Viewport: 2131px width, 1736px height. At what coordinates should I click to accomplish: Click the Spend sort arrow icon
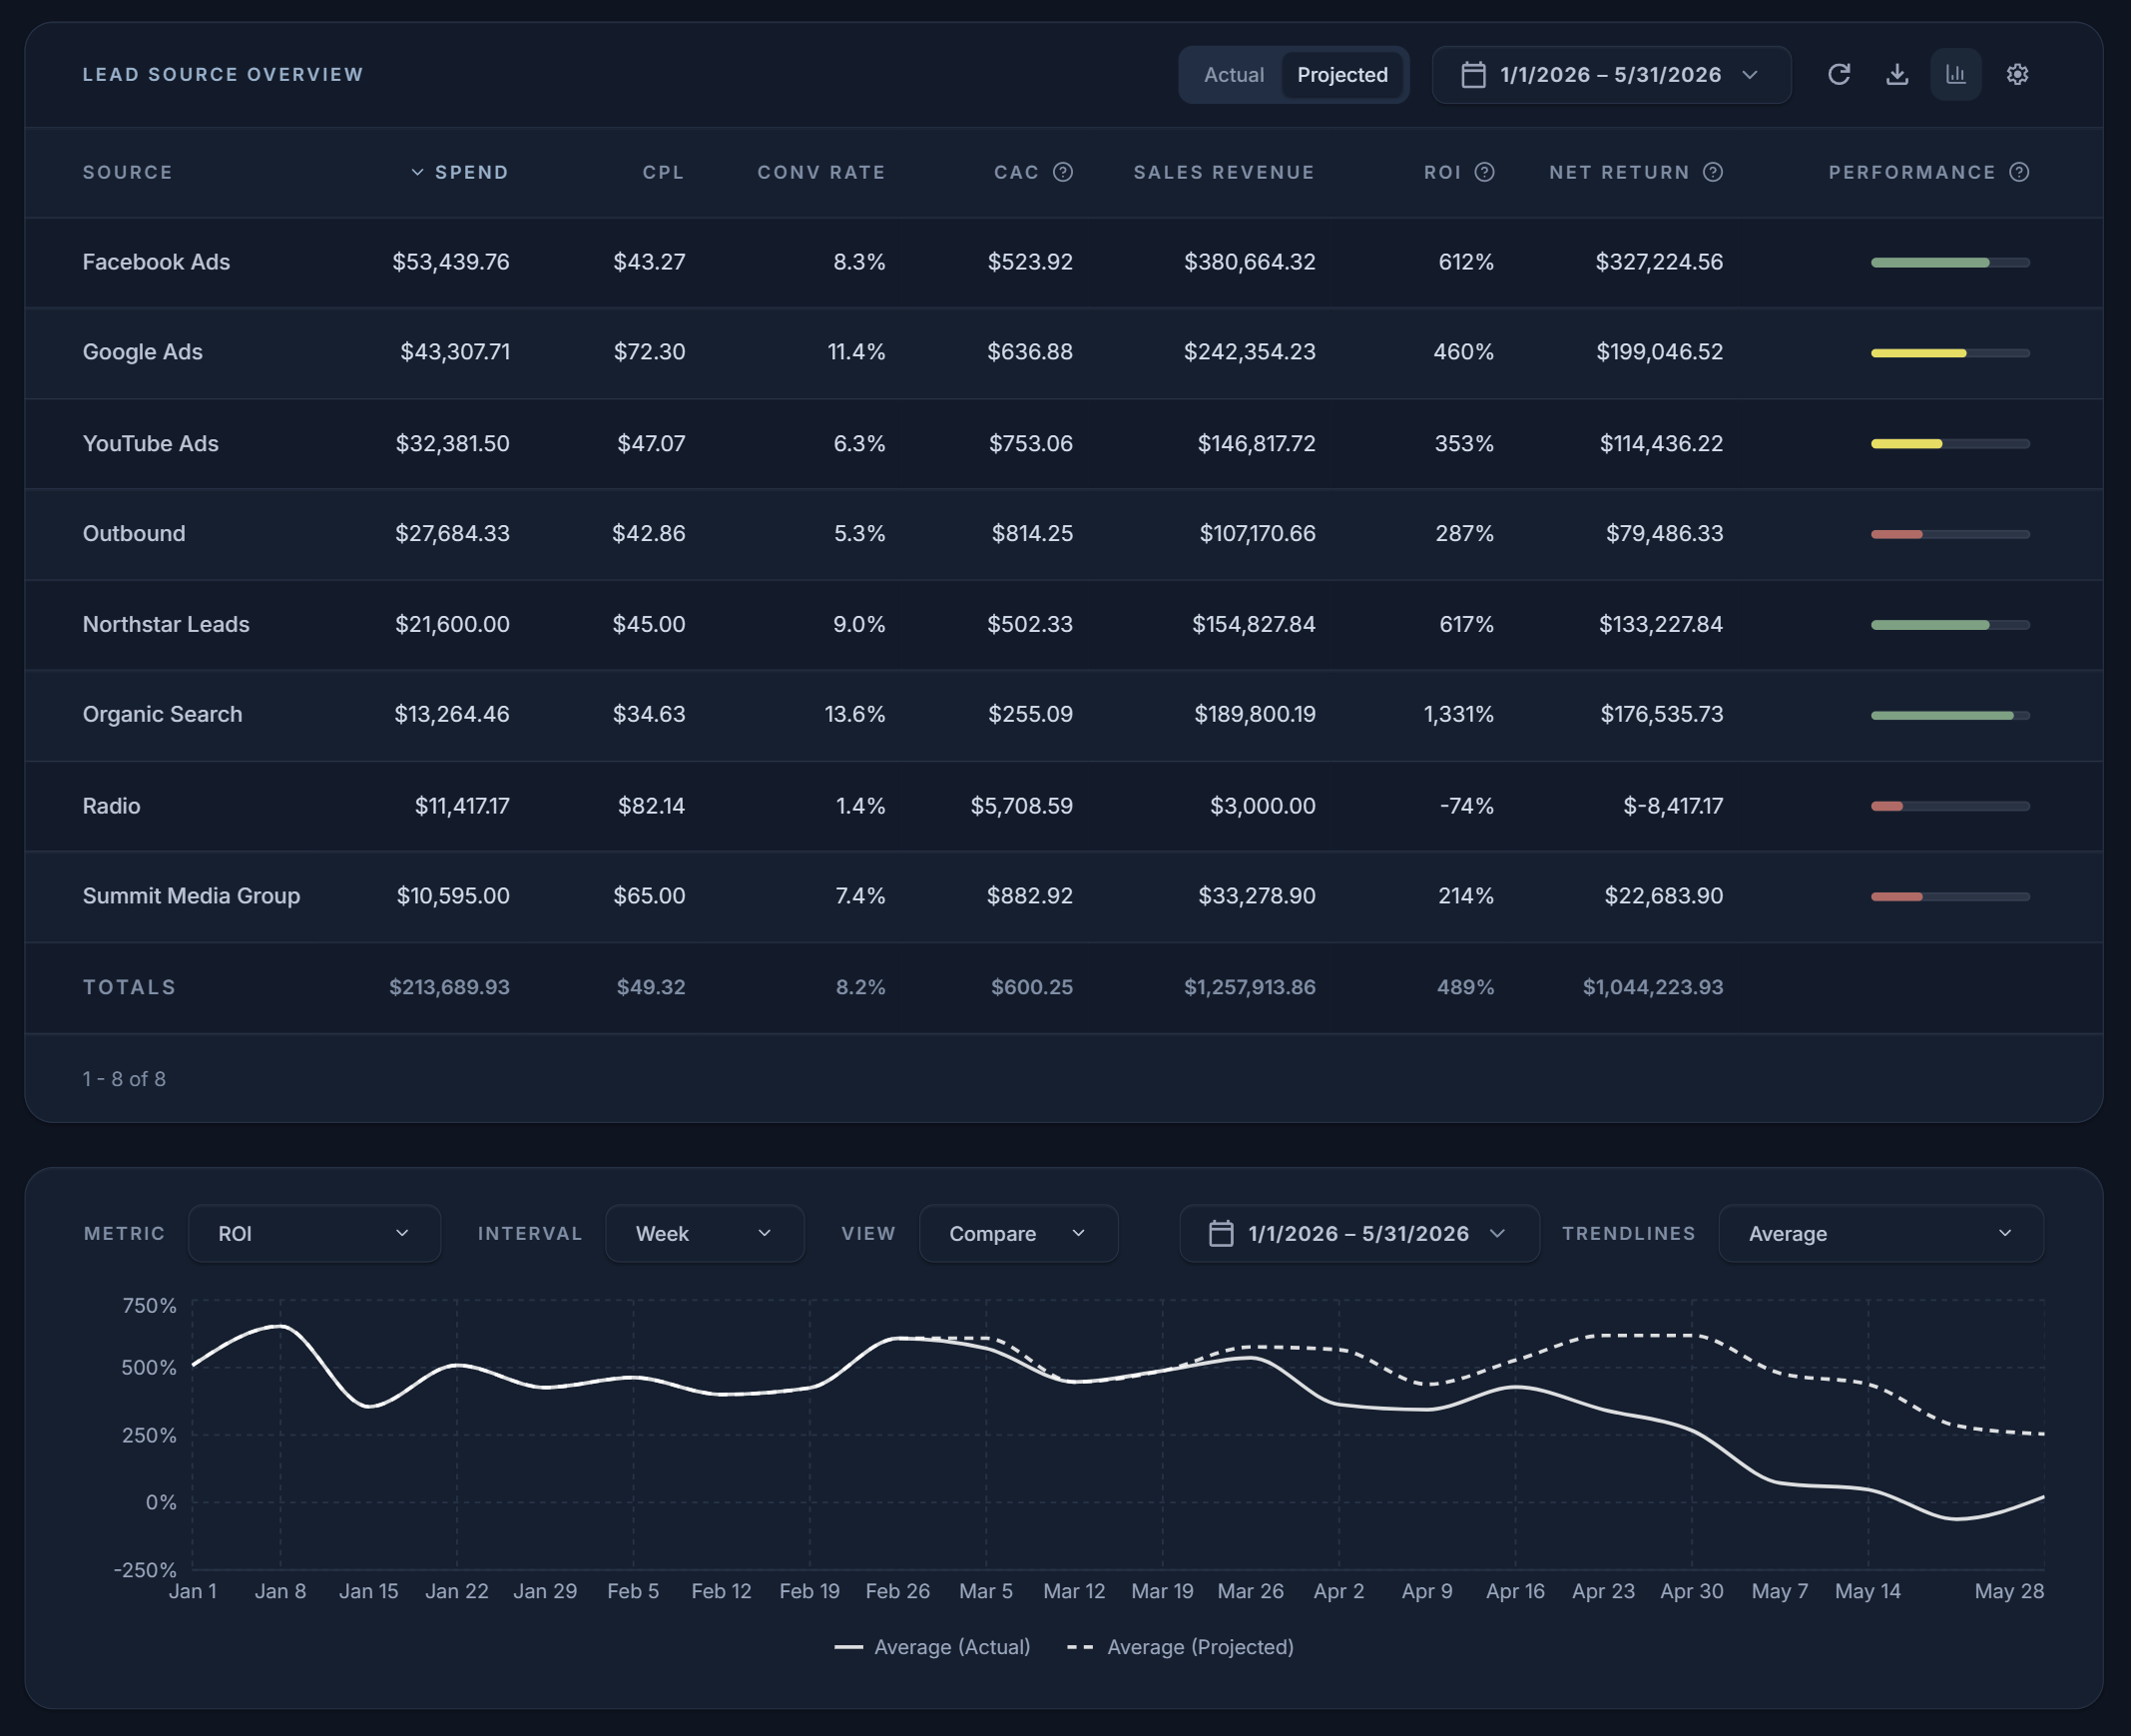417,172
